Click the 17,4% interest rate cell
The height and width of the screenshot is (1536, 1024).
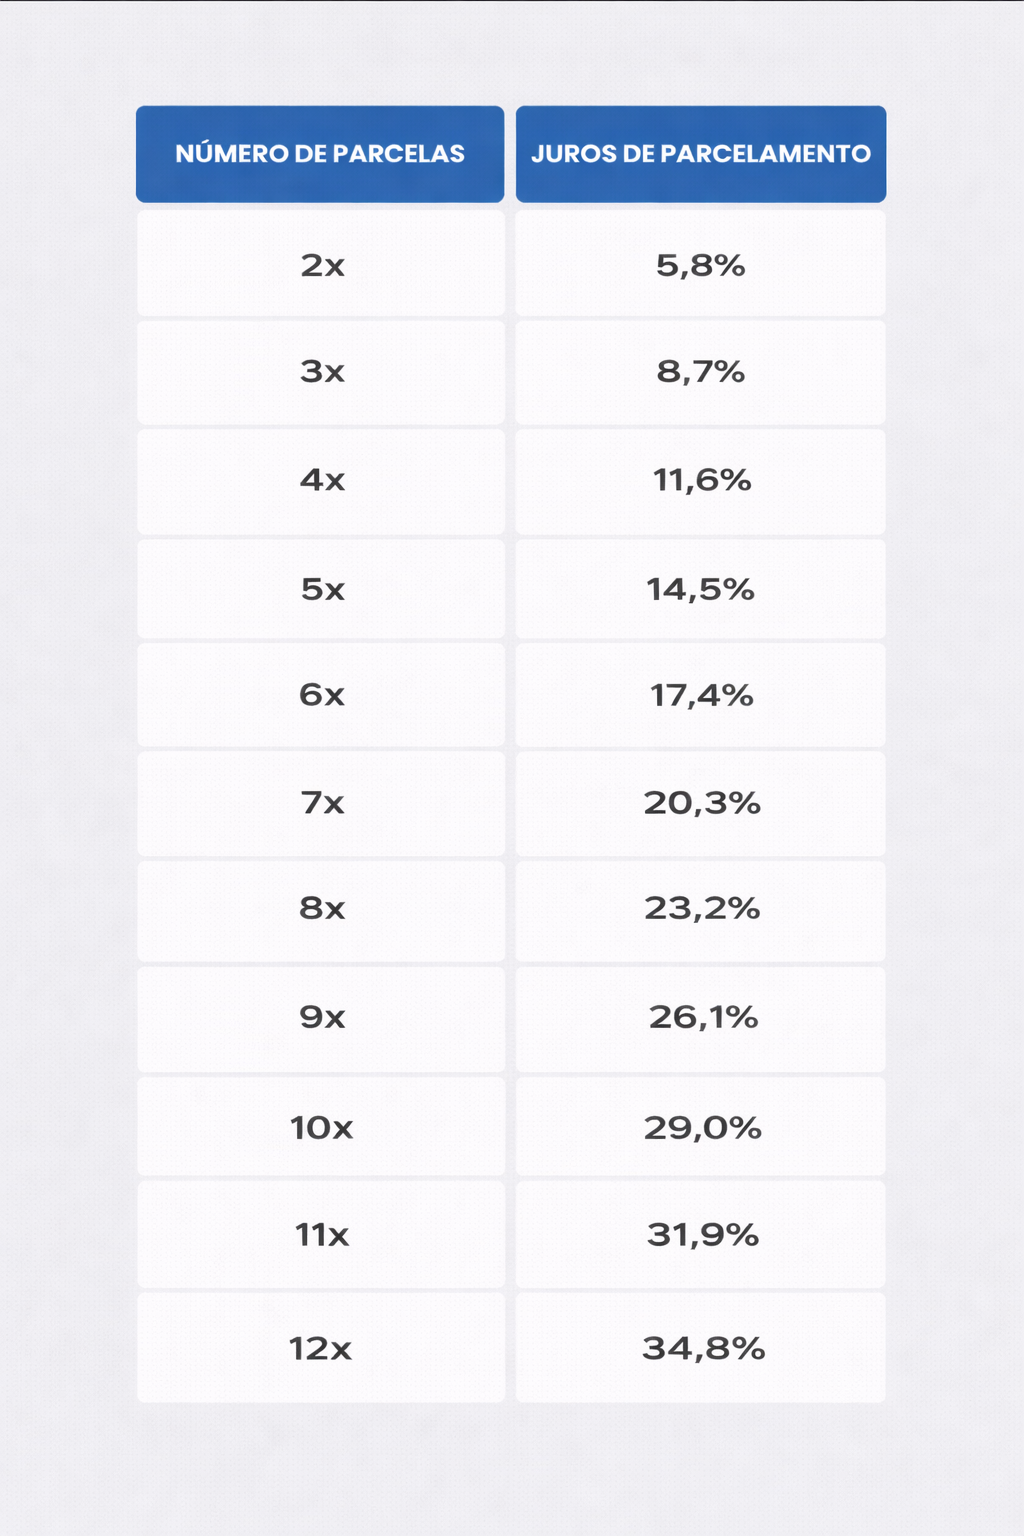(x=700, y=695)
